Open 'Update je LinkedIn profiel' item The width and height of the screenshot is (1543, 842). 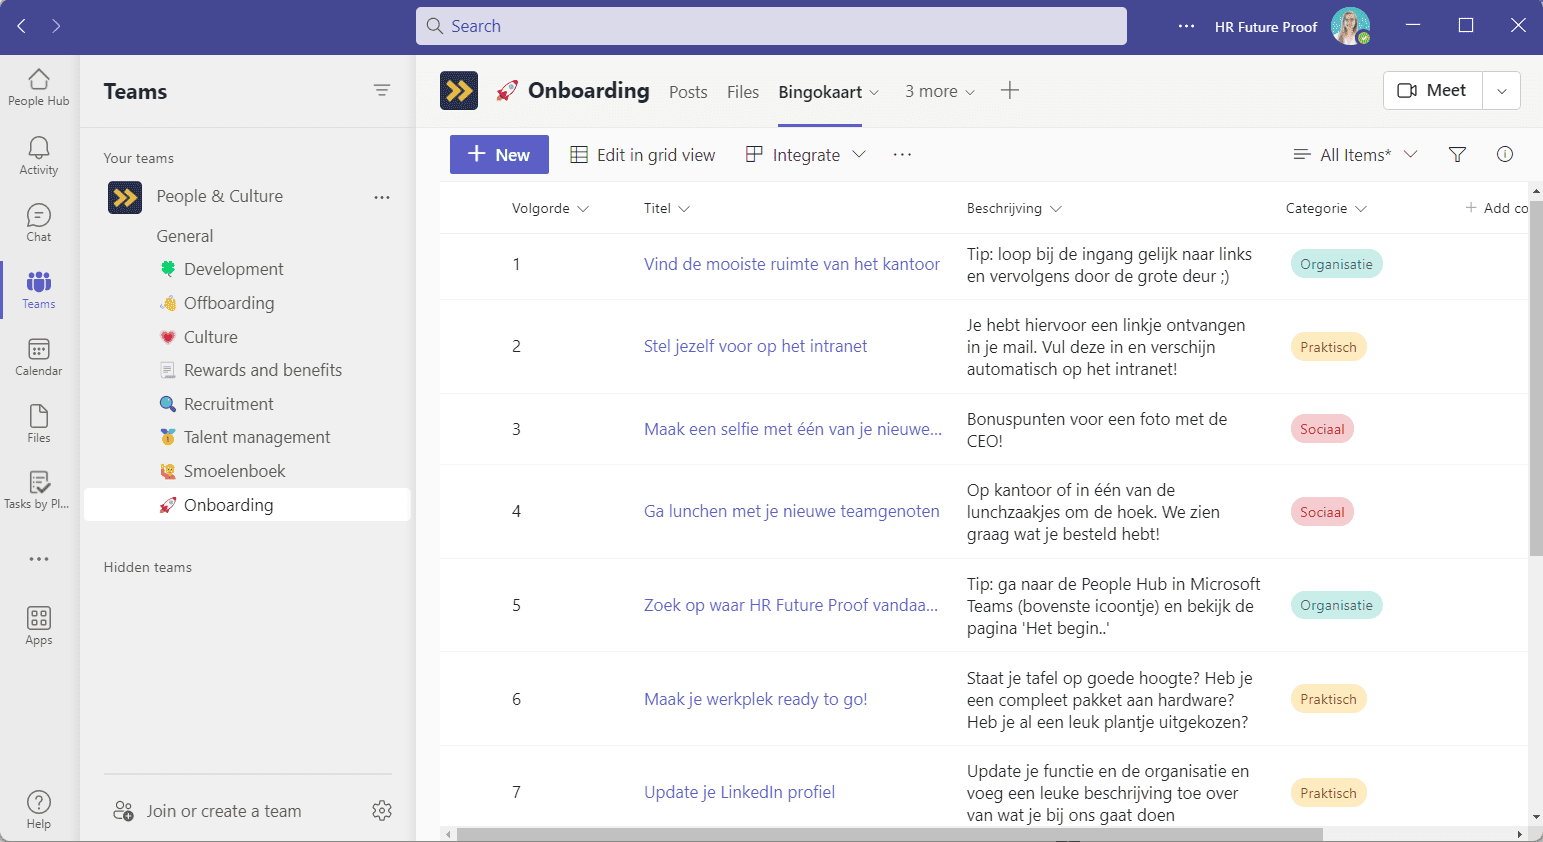(x=739, y=792)
